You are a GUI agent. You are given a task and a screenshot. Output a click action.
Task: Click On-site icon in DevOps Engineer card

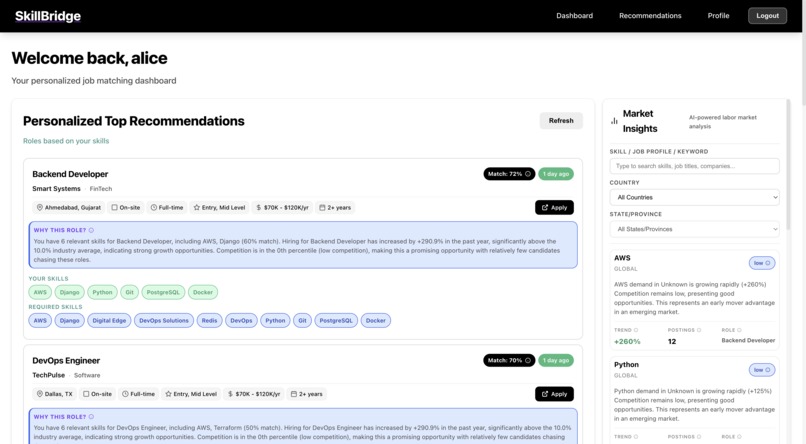[x=86, y=394]
